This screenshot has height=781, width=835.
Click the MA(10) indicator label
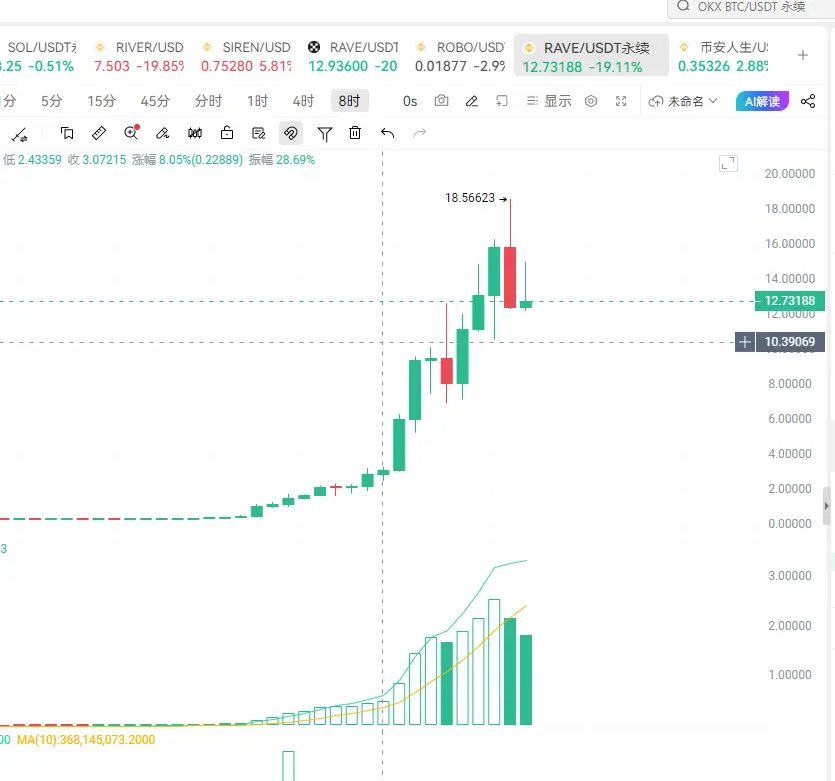[x=86, y=739]
